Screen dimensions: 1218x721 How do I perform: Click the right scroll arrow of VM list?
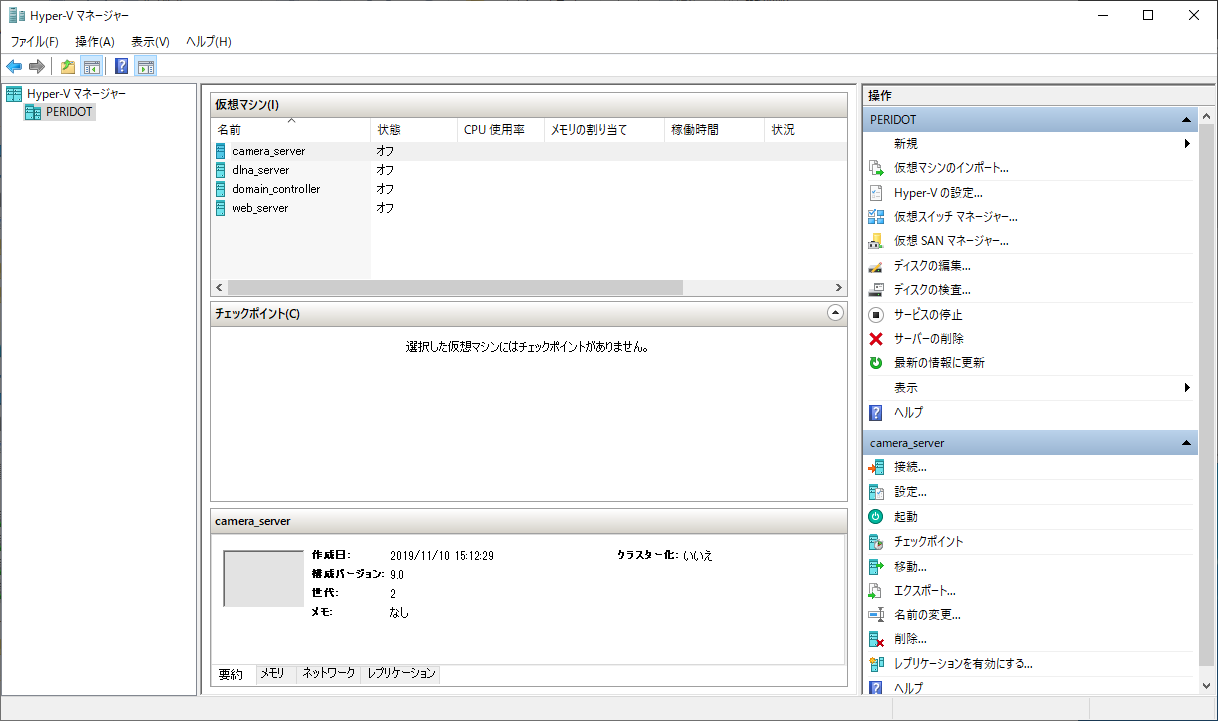838,287
